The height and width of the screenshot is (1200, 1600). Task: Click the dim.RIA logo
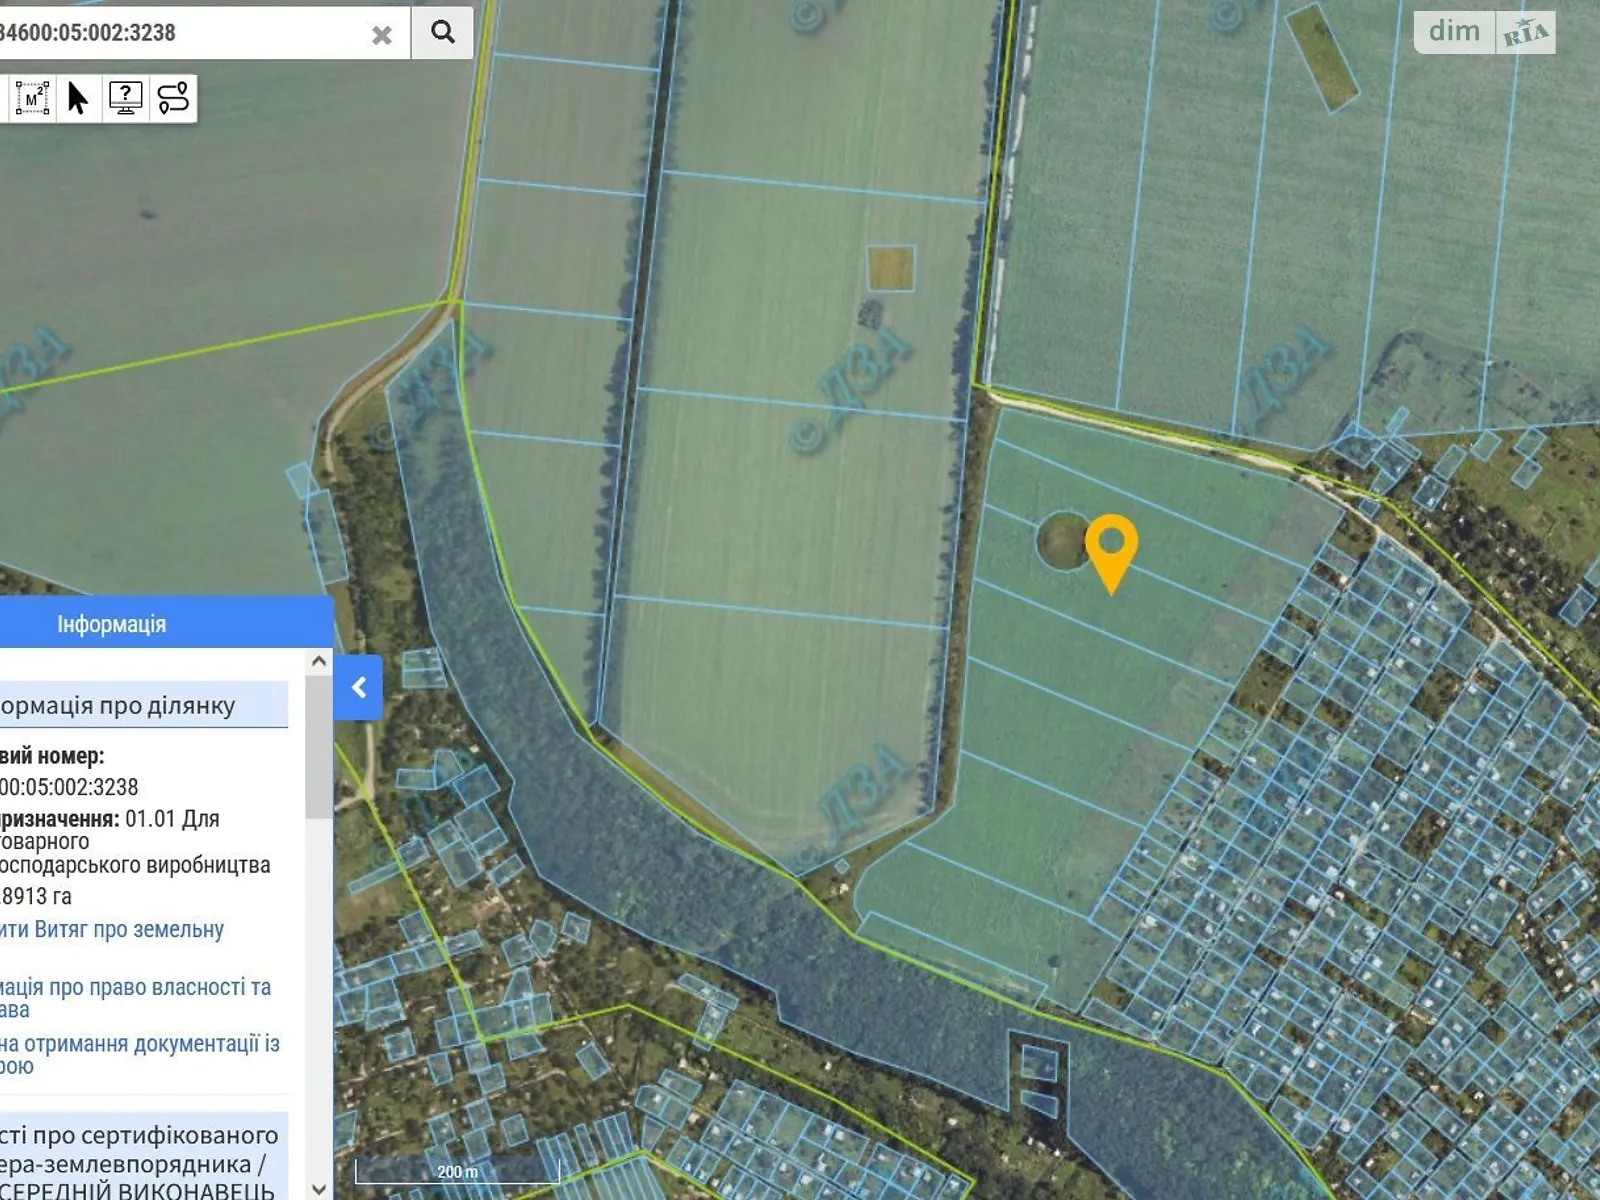(x=1484, y=32)
